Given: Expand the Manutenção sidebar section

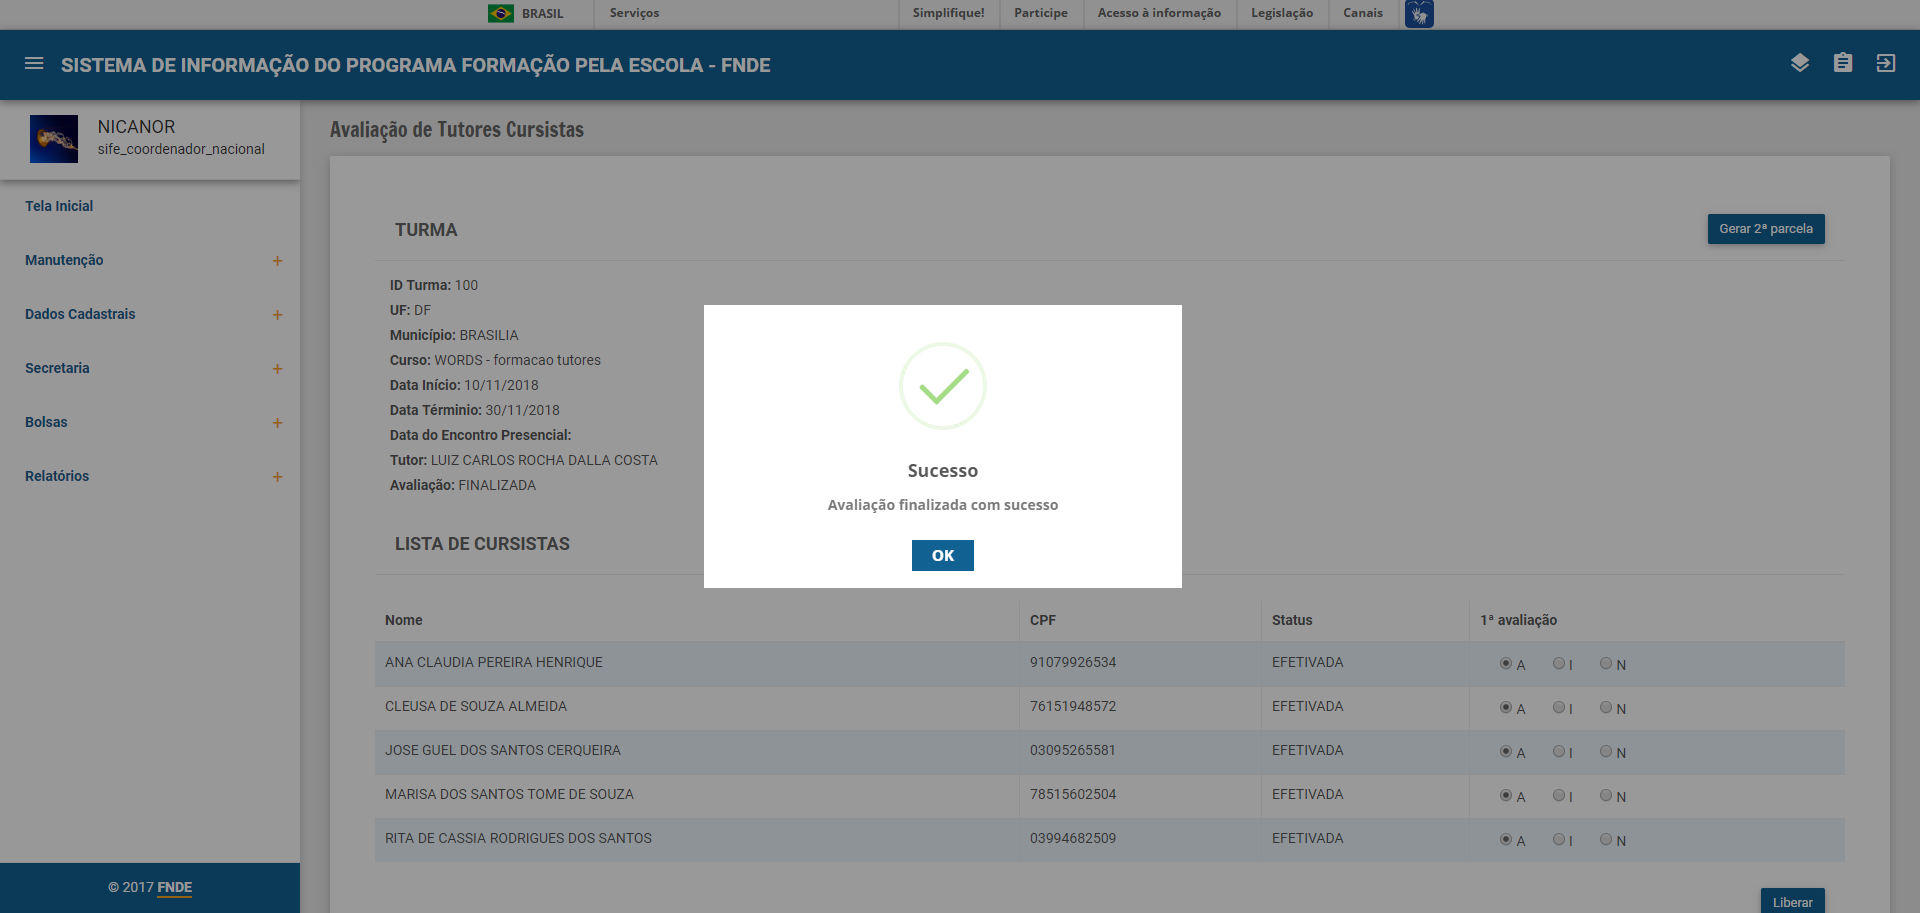Looking at the screenshot, I should click(x=277, y=261).
